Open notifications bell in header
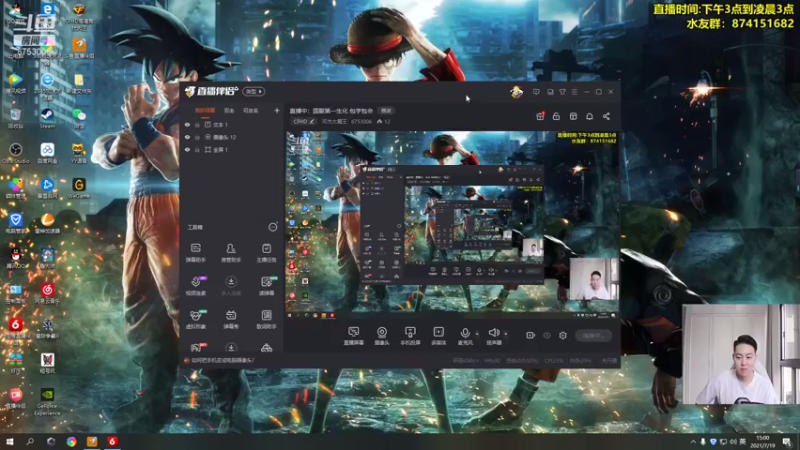 pos(589,116)
